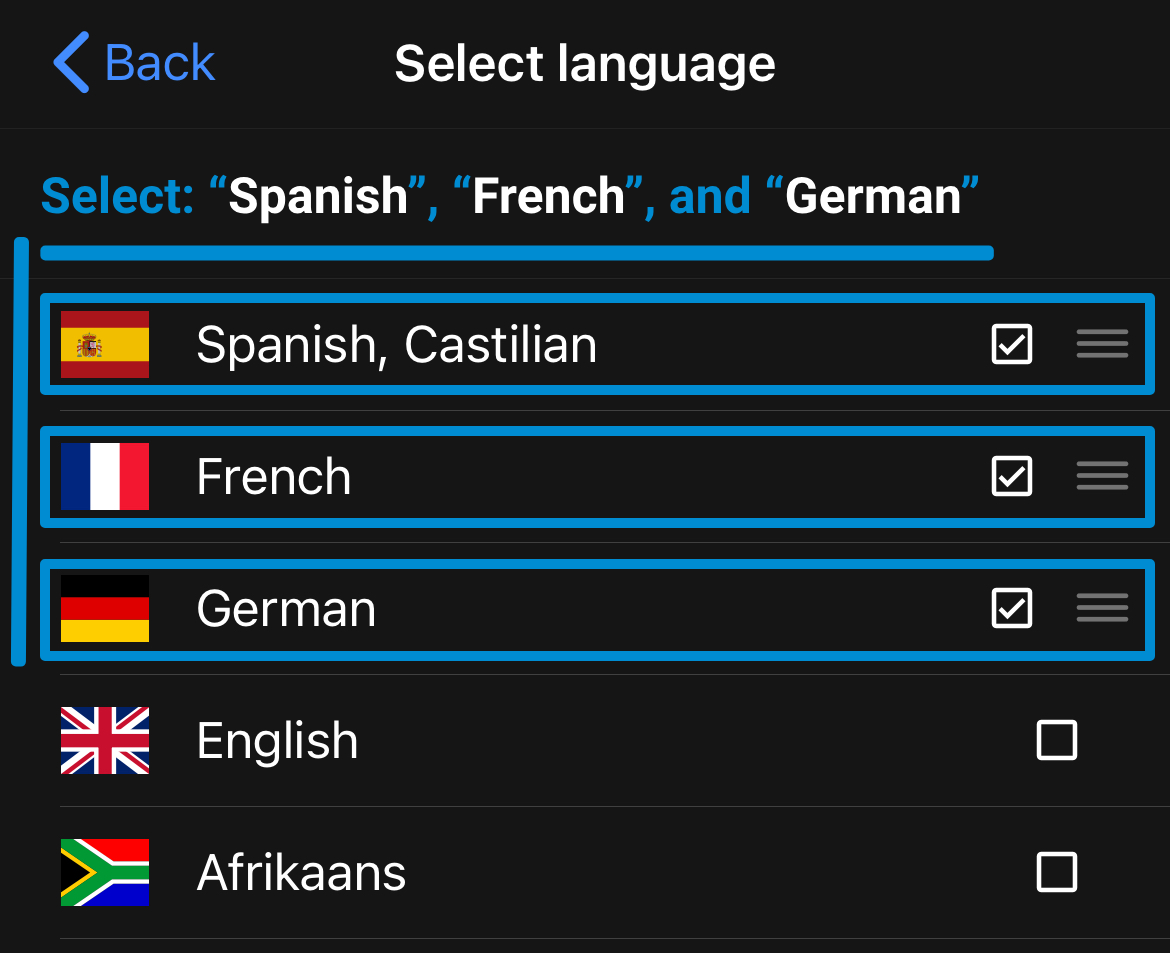Uncheck the German checkbox
The height and width of the screenshot is (953, 1170).
1011,608
